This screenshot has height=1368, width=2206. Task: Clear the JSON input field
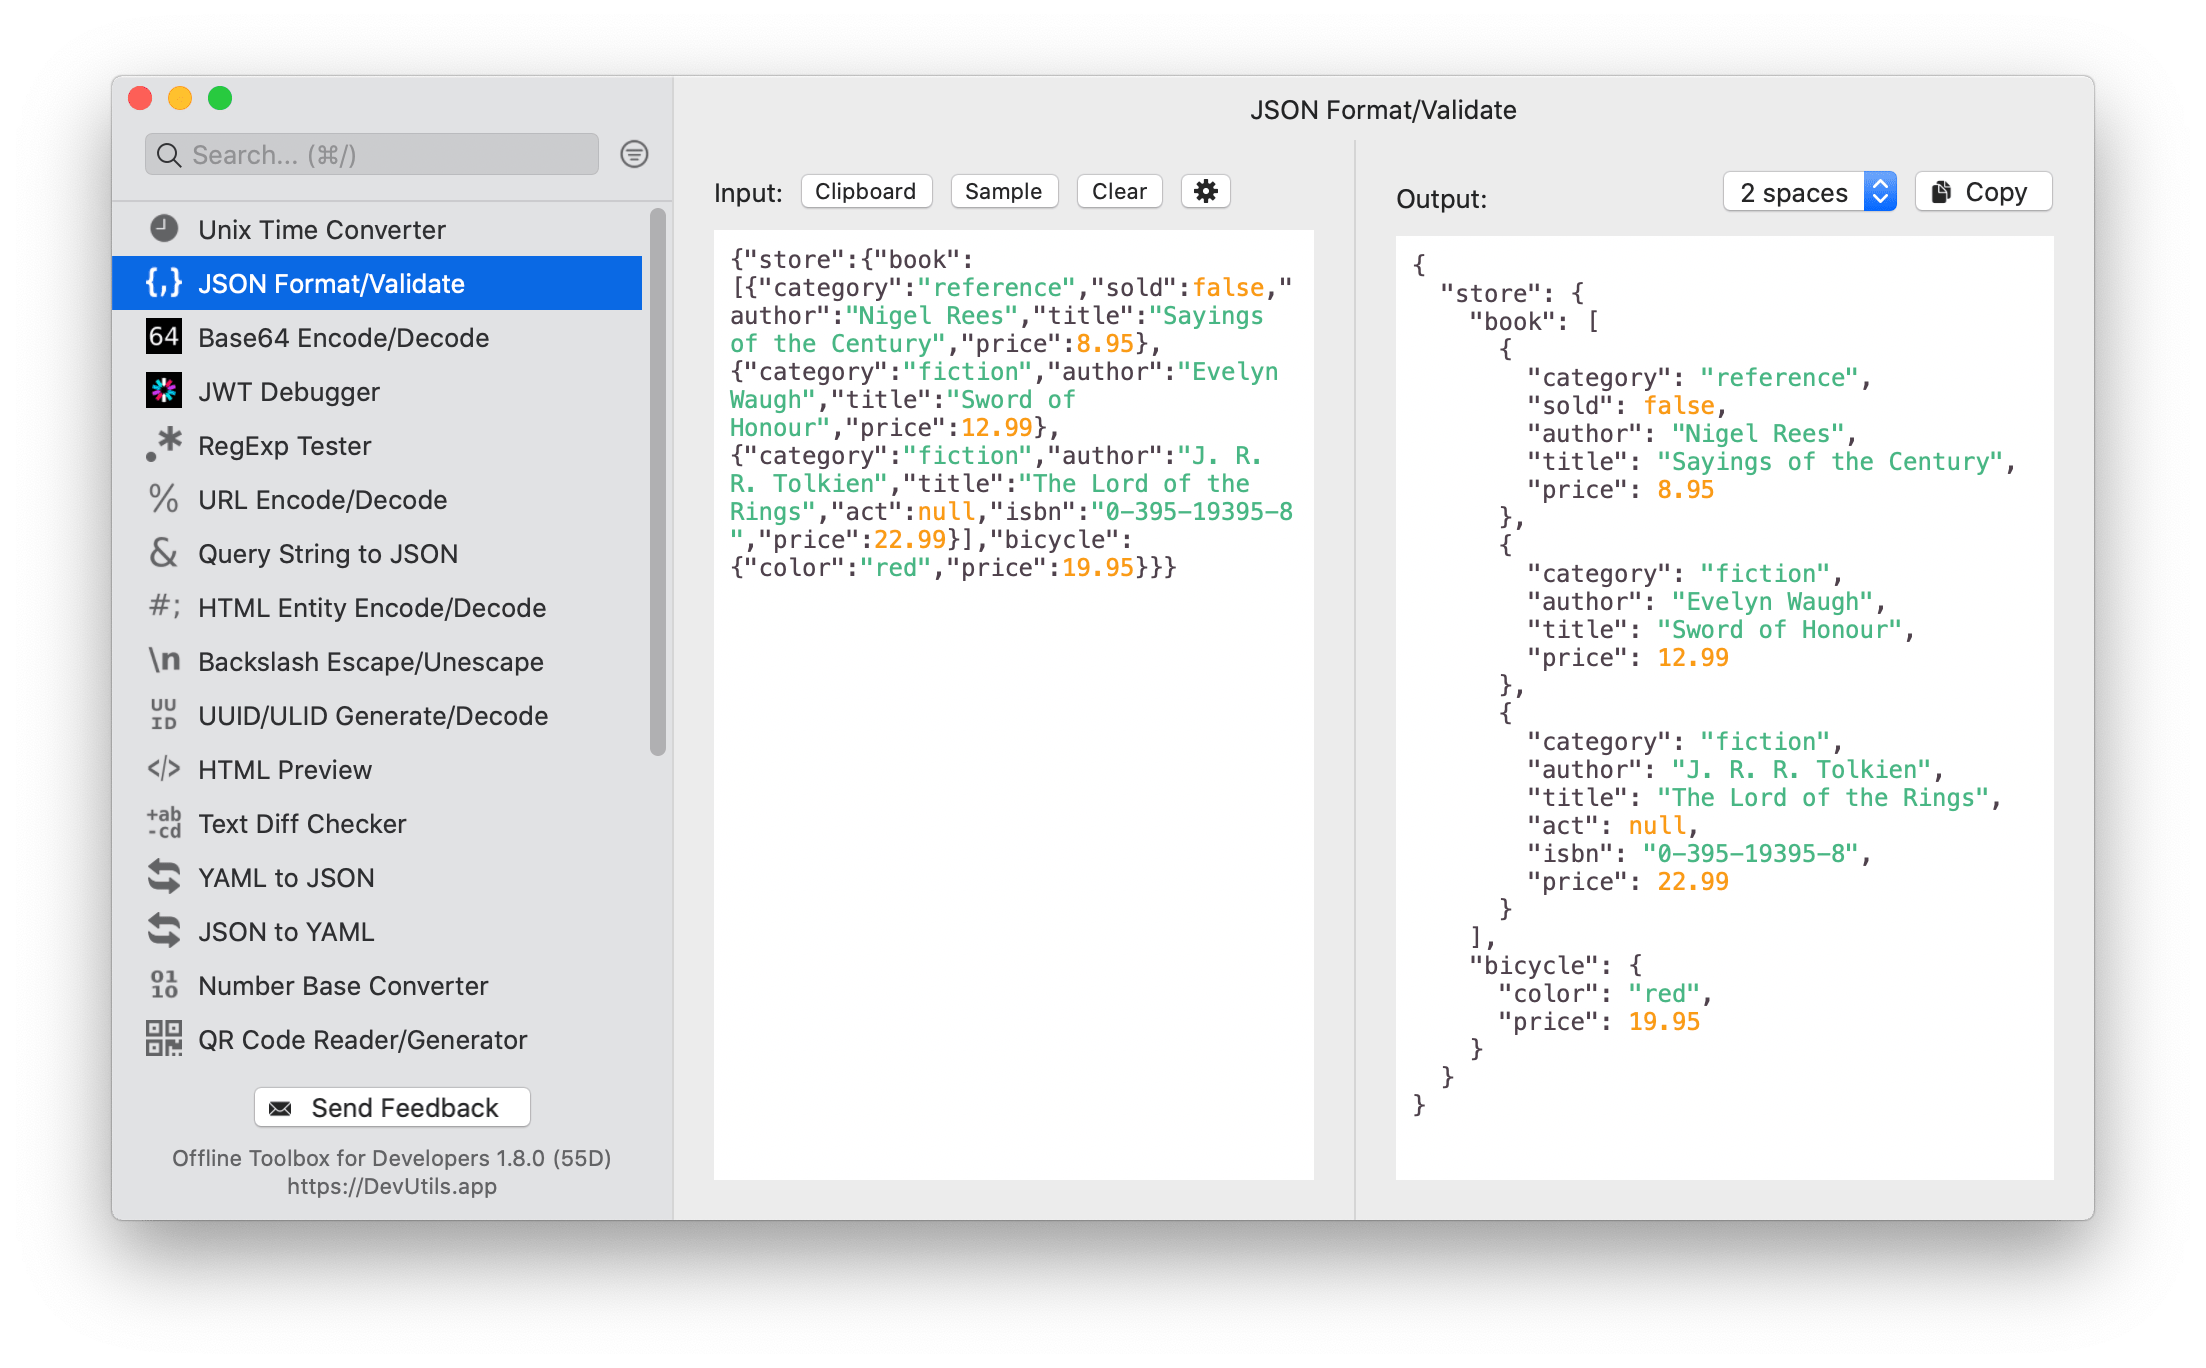pos(1118,191)
